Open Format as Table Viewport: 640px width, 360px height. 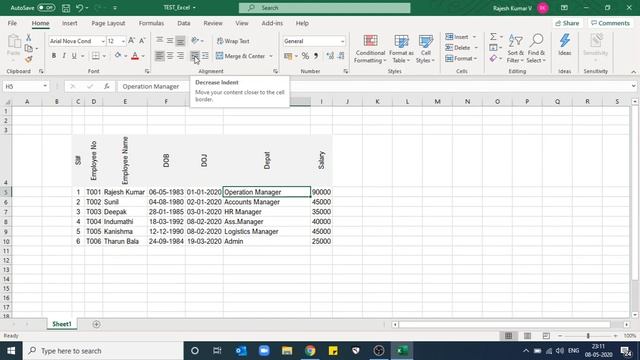(401, 49)
